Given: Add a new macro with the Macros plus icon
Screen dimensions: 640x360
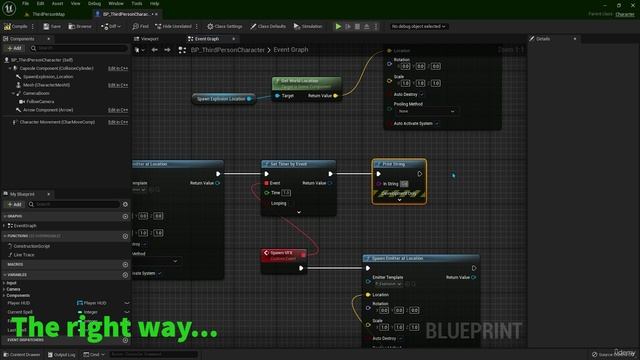Looking at the screenshot, I should coord(125,264).
